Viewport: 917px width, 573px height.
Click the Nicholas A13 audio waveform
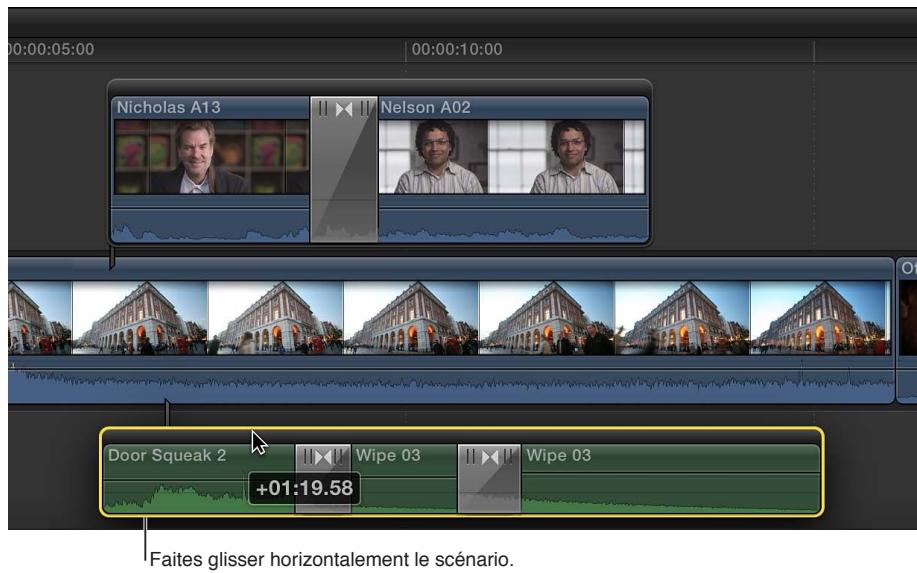[x=211, y=226]
